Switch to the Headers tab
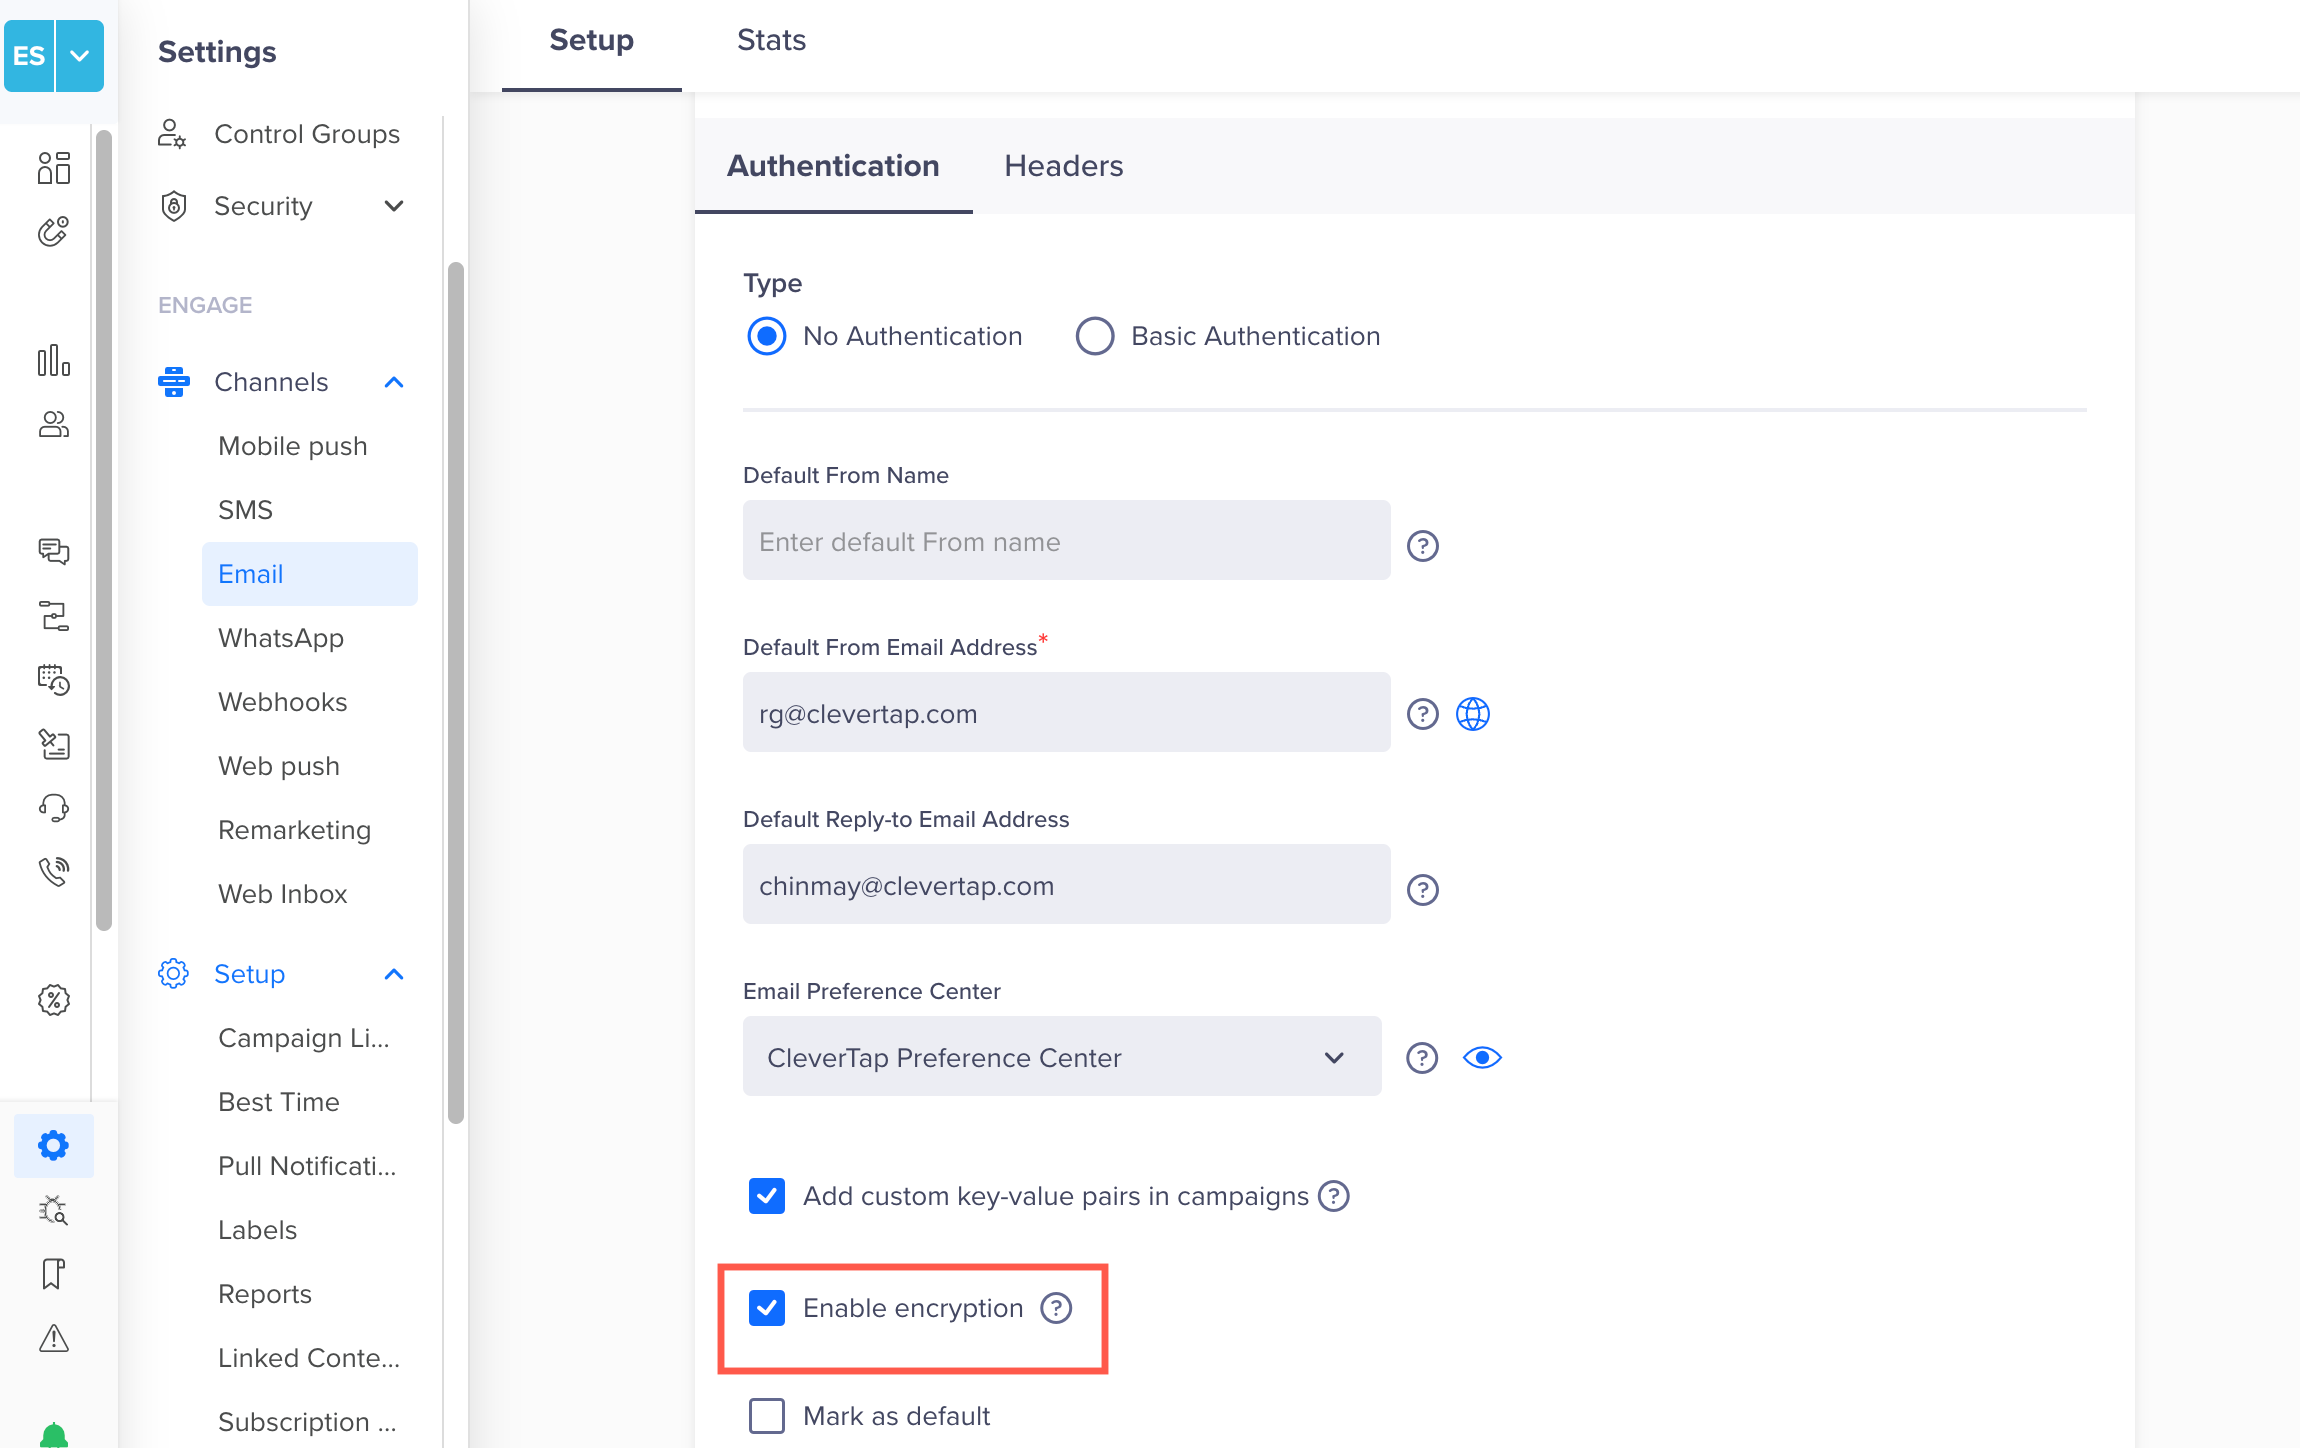The height and width of the screenshot is (1448, 2300). pyautogui.click(x=1063, y=166)
